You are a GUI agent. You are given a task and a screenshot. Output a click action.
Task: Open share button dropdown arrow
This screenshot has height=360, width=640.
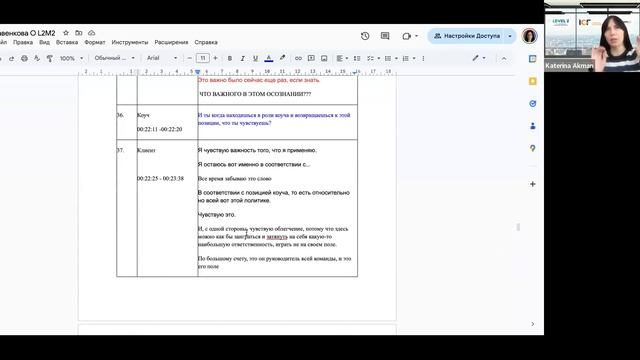tap(510, 36)
